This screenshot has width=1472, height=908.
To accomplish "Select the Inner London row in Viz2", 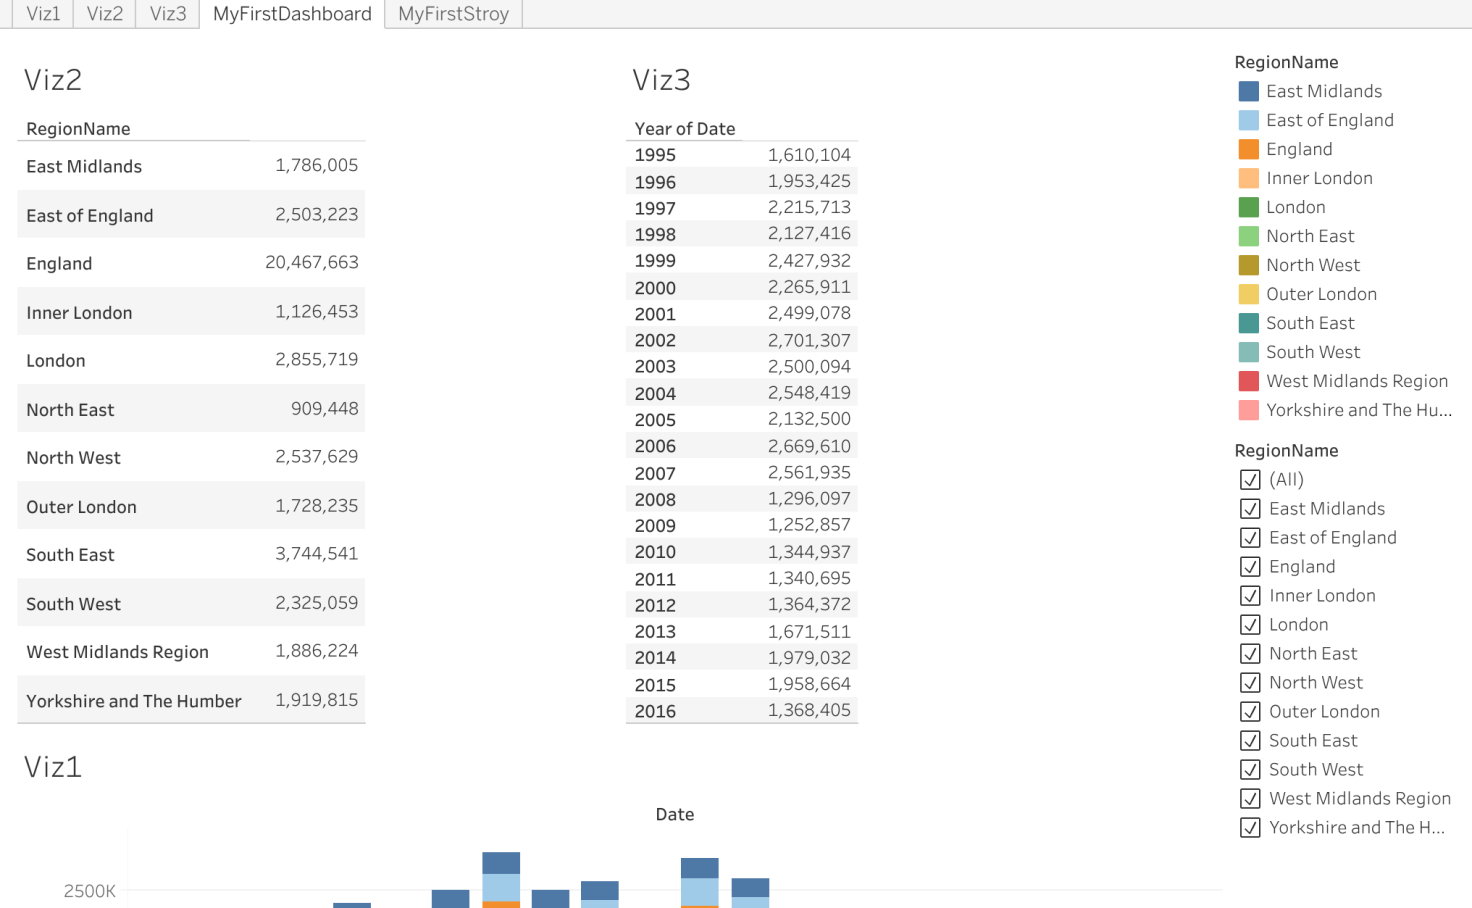I will coord(190,311).
